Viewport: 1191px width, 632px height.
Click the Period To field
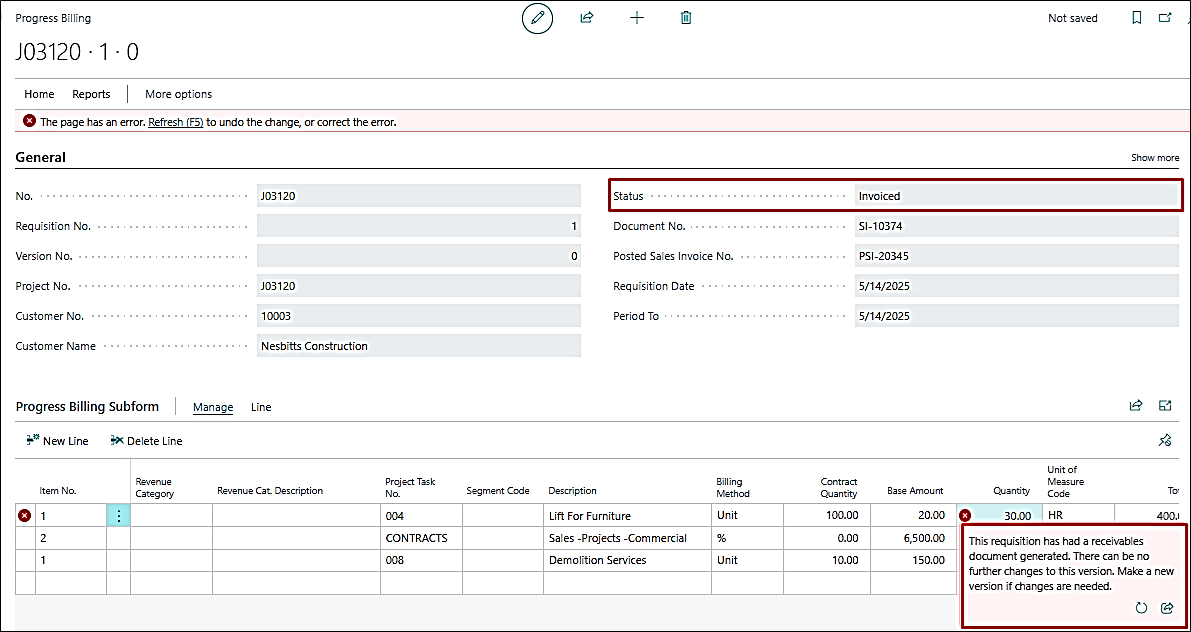click(1017, 316)
